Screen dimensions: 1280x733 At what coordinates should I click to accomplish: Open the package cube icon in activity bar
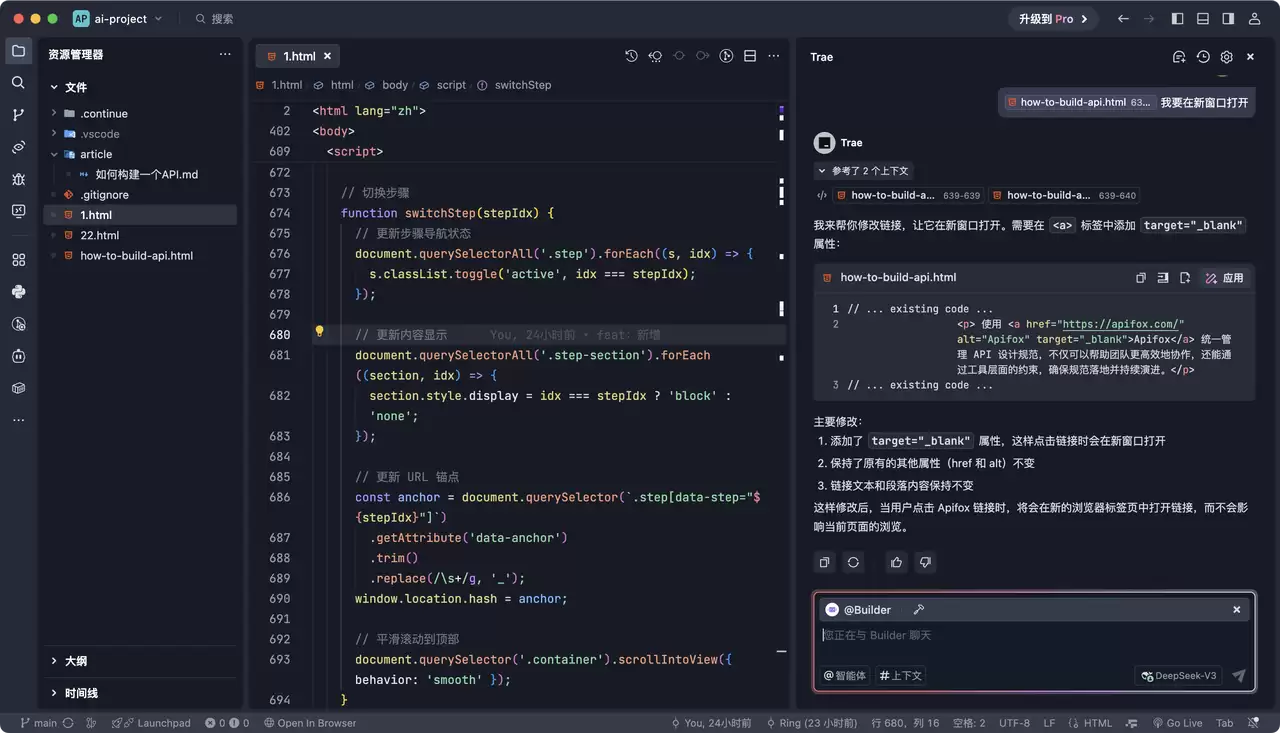(x=18, y=388)
